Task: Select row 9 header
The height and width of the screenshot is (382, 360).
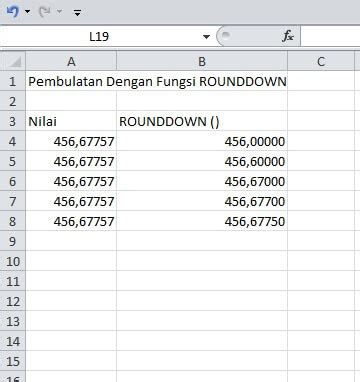Action: tap(13, 241)
